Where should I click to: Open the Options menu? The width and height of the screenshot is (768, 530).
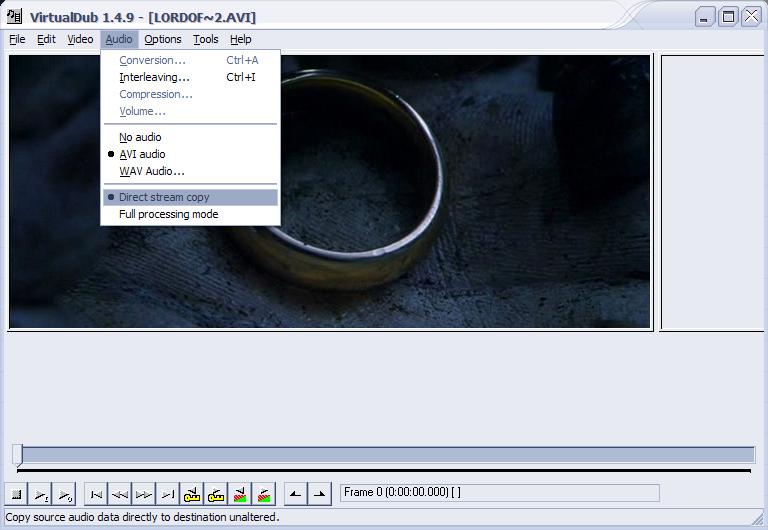163,39
